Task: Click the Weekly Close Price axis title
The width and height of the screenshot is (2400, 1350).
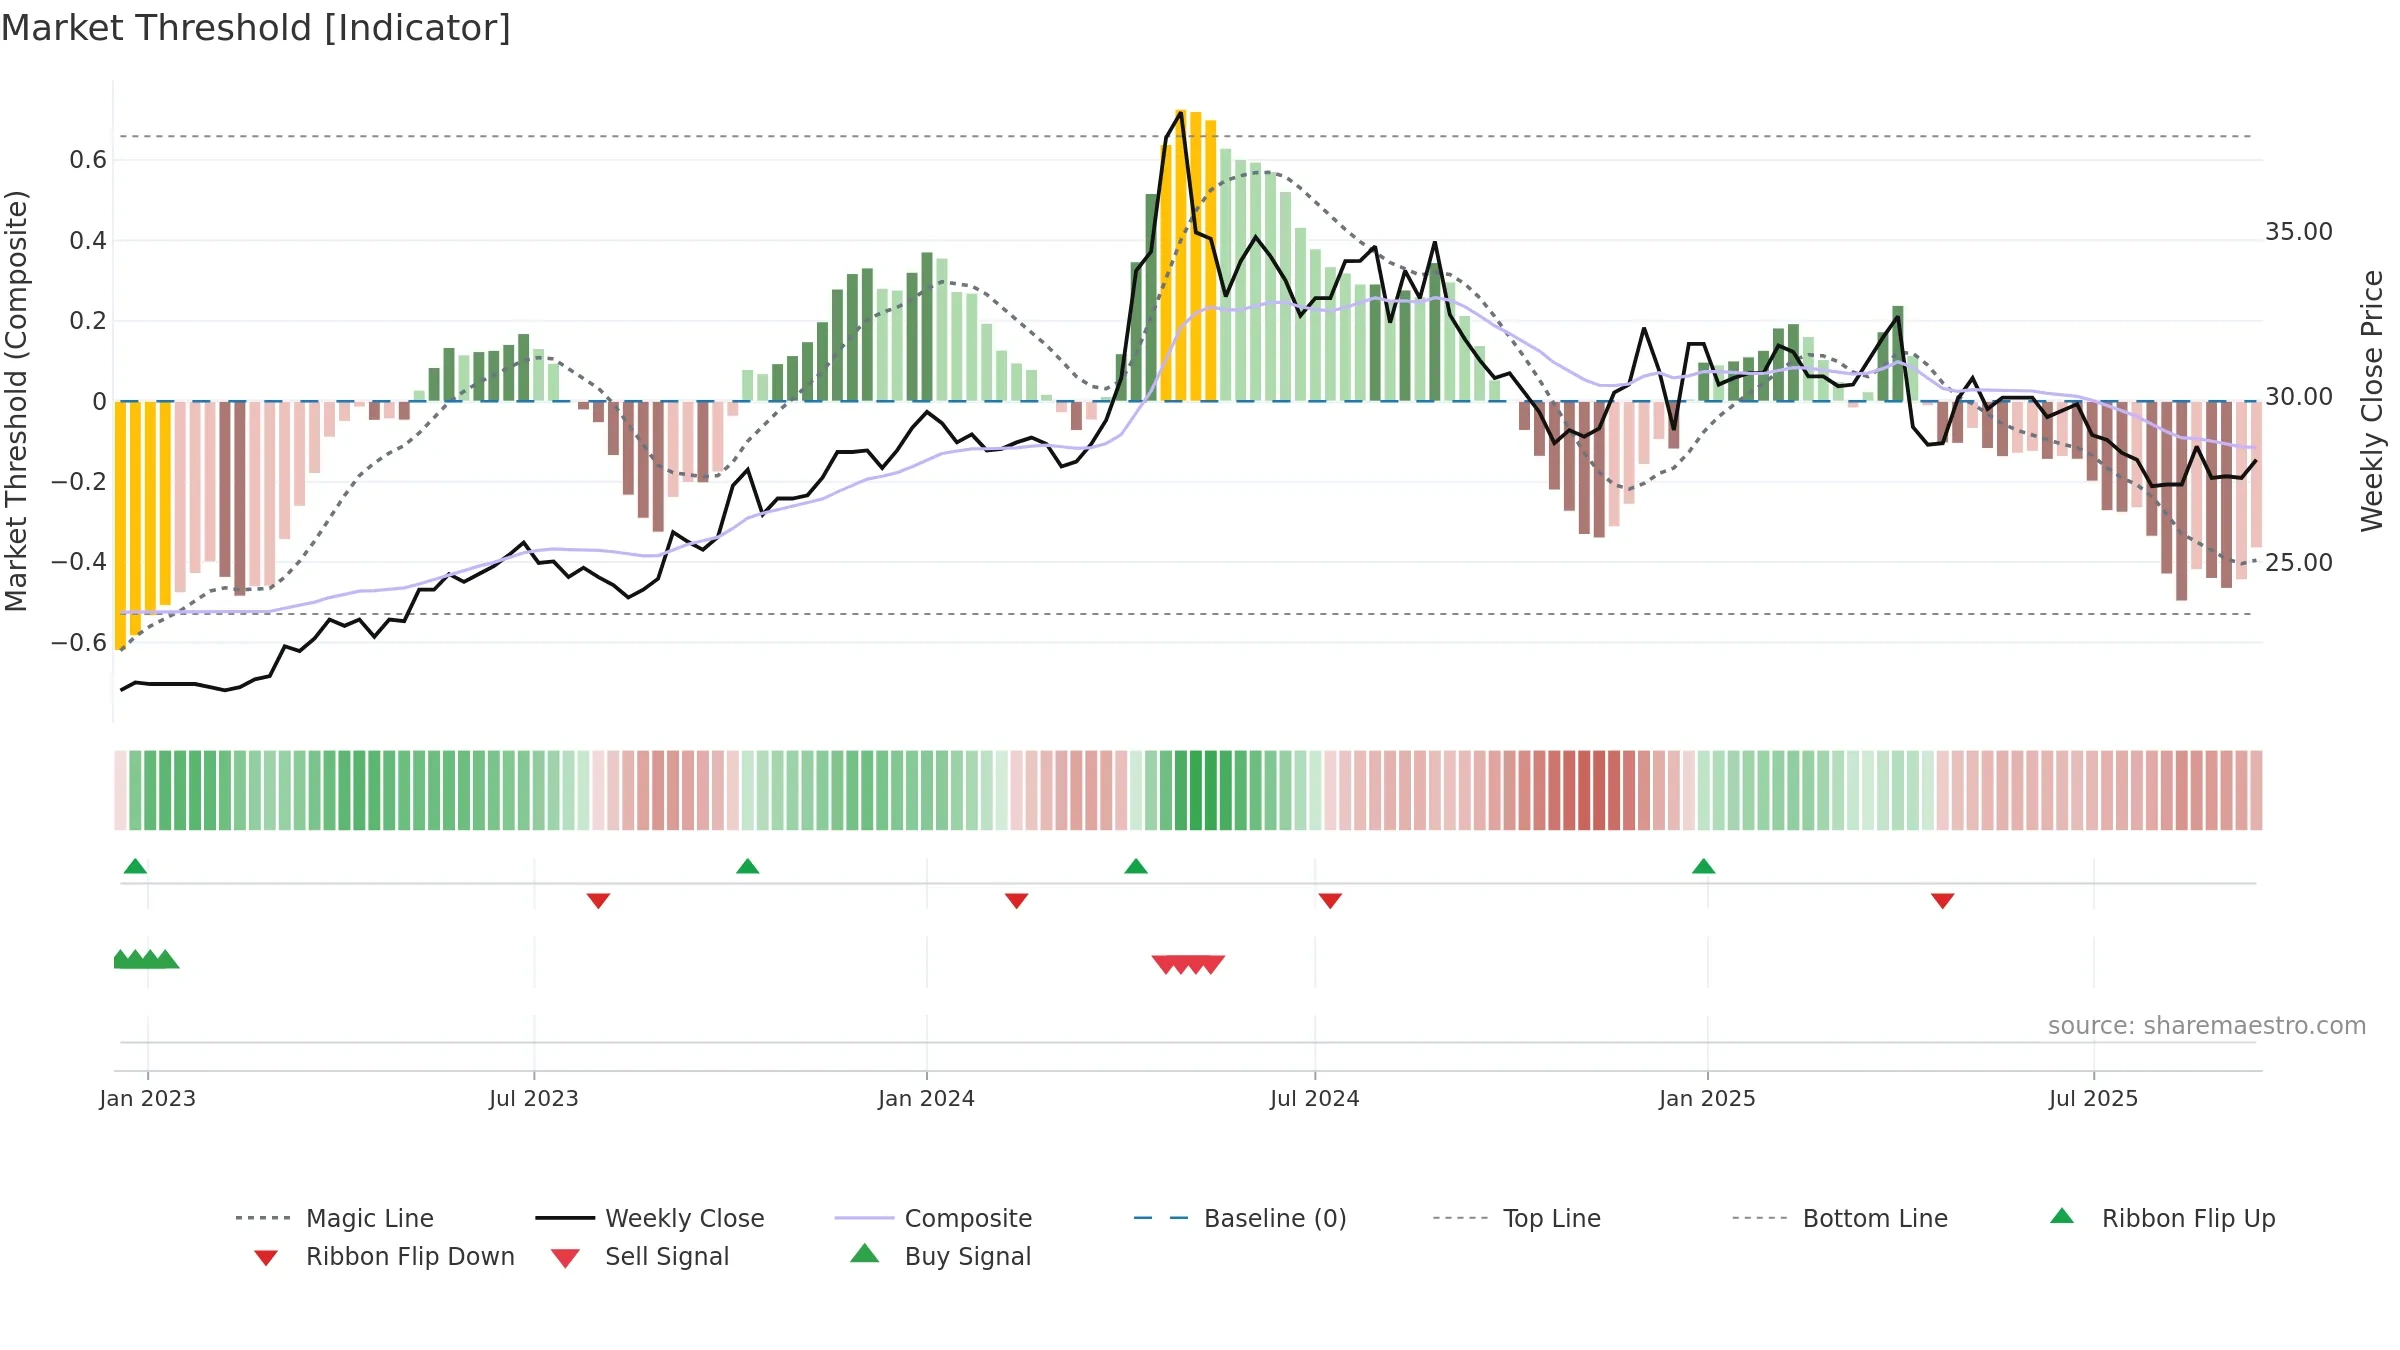Action: [x=2372, y=401]
